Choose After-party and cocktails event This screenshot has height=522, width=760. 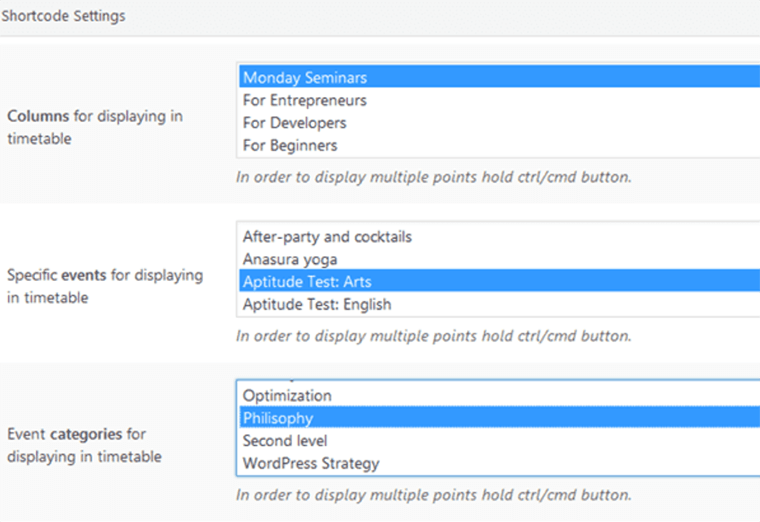327,237
